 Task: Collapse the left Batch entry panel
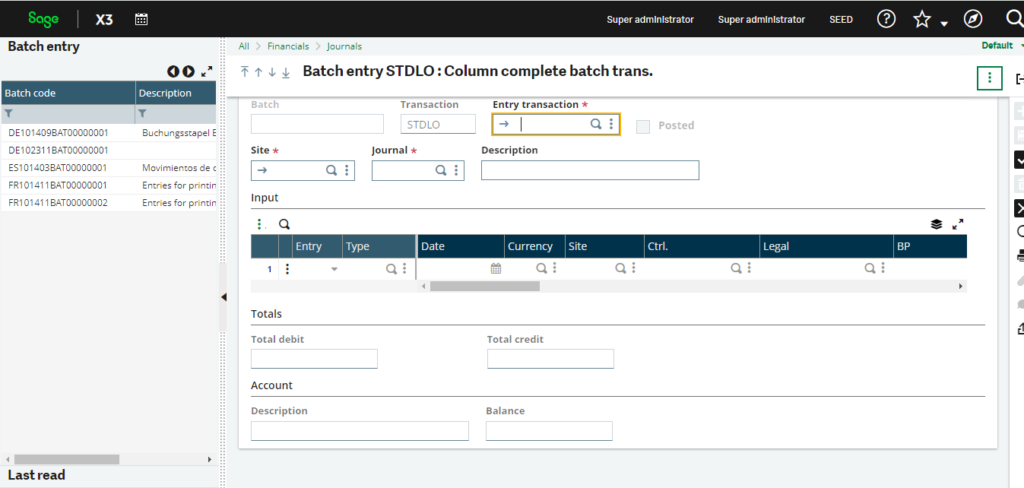[223, 297]
